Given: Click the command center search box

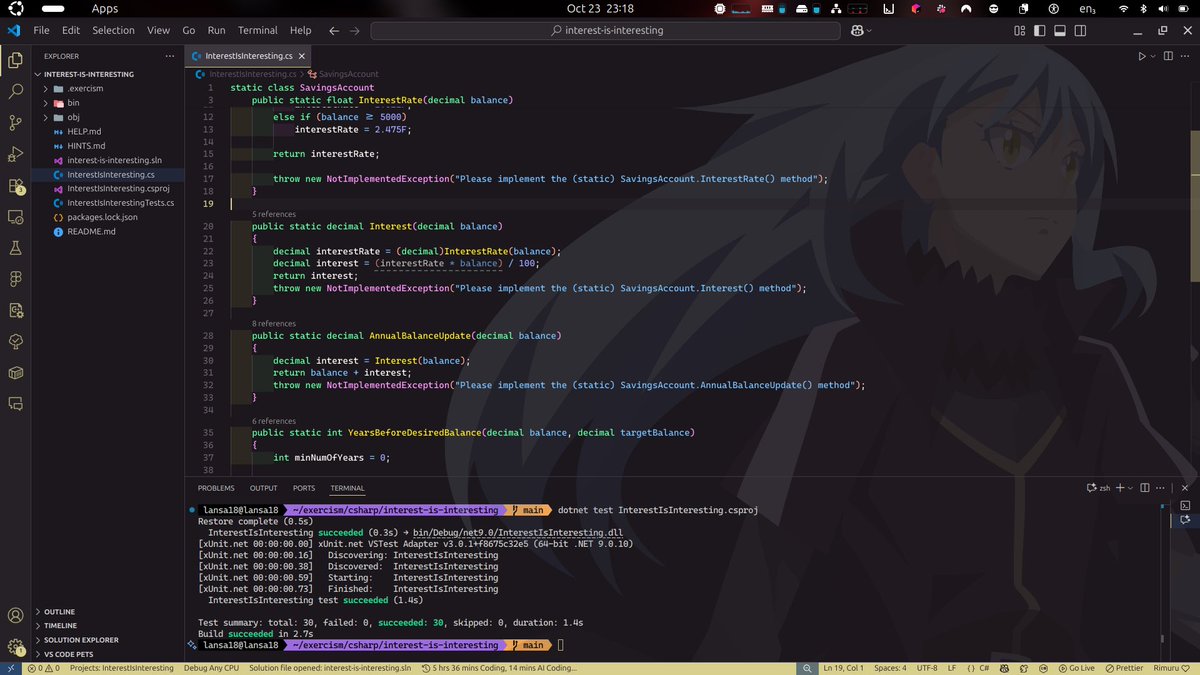Looking at the screenshot, I should pyautogui.click(x=606, y=31).
